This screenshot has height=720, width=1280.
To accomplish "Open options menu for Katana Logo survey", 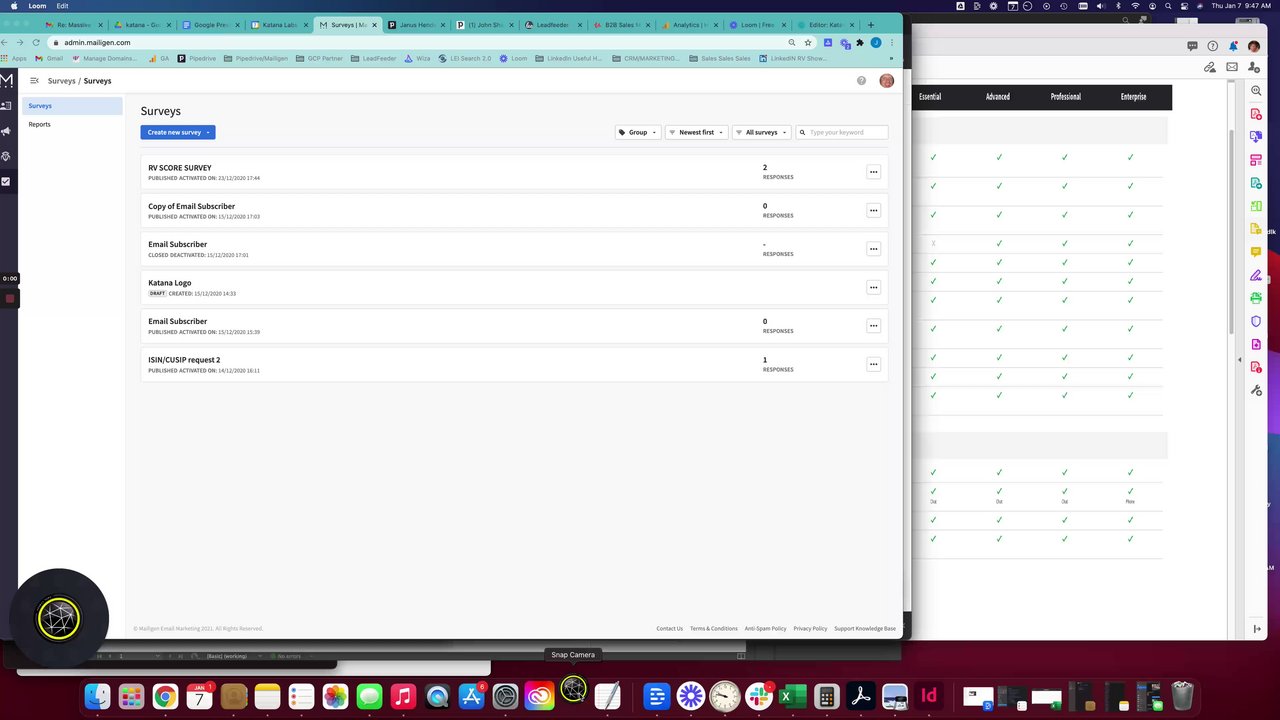I will pyautogui.click(x=873, y=287).
